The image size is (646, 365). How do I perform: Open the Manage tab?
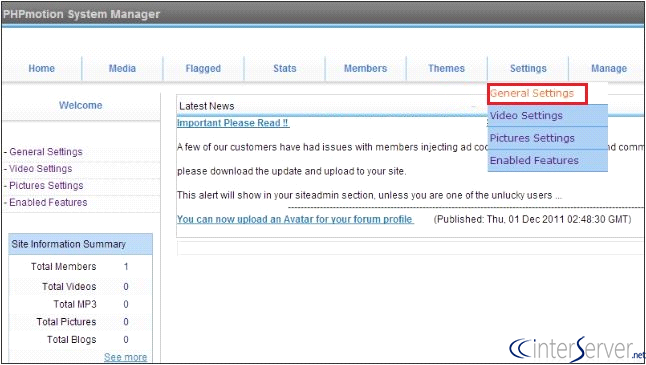pos(609,68)
